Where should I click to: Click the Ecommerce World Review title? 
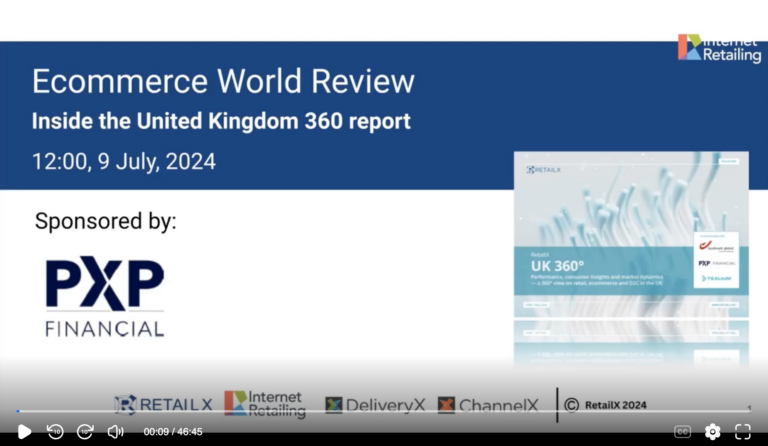[x=223, y=81]
